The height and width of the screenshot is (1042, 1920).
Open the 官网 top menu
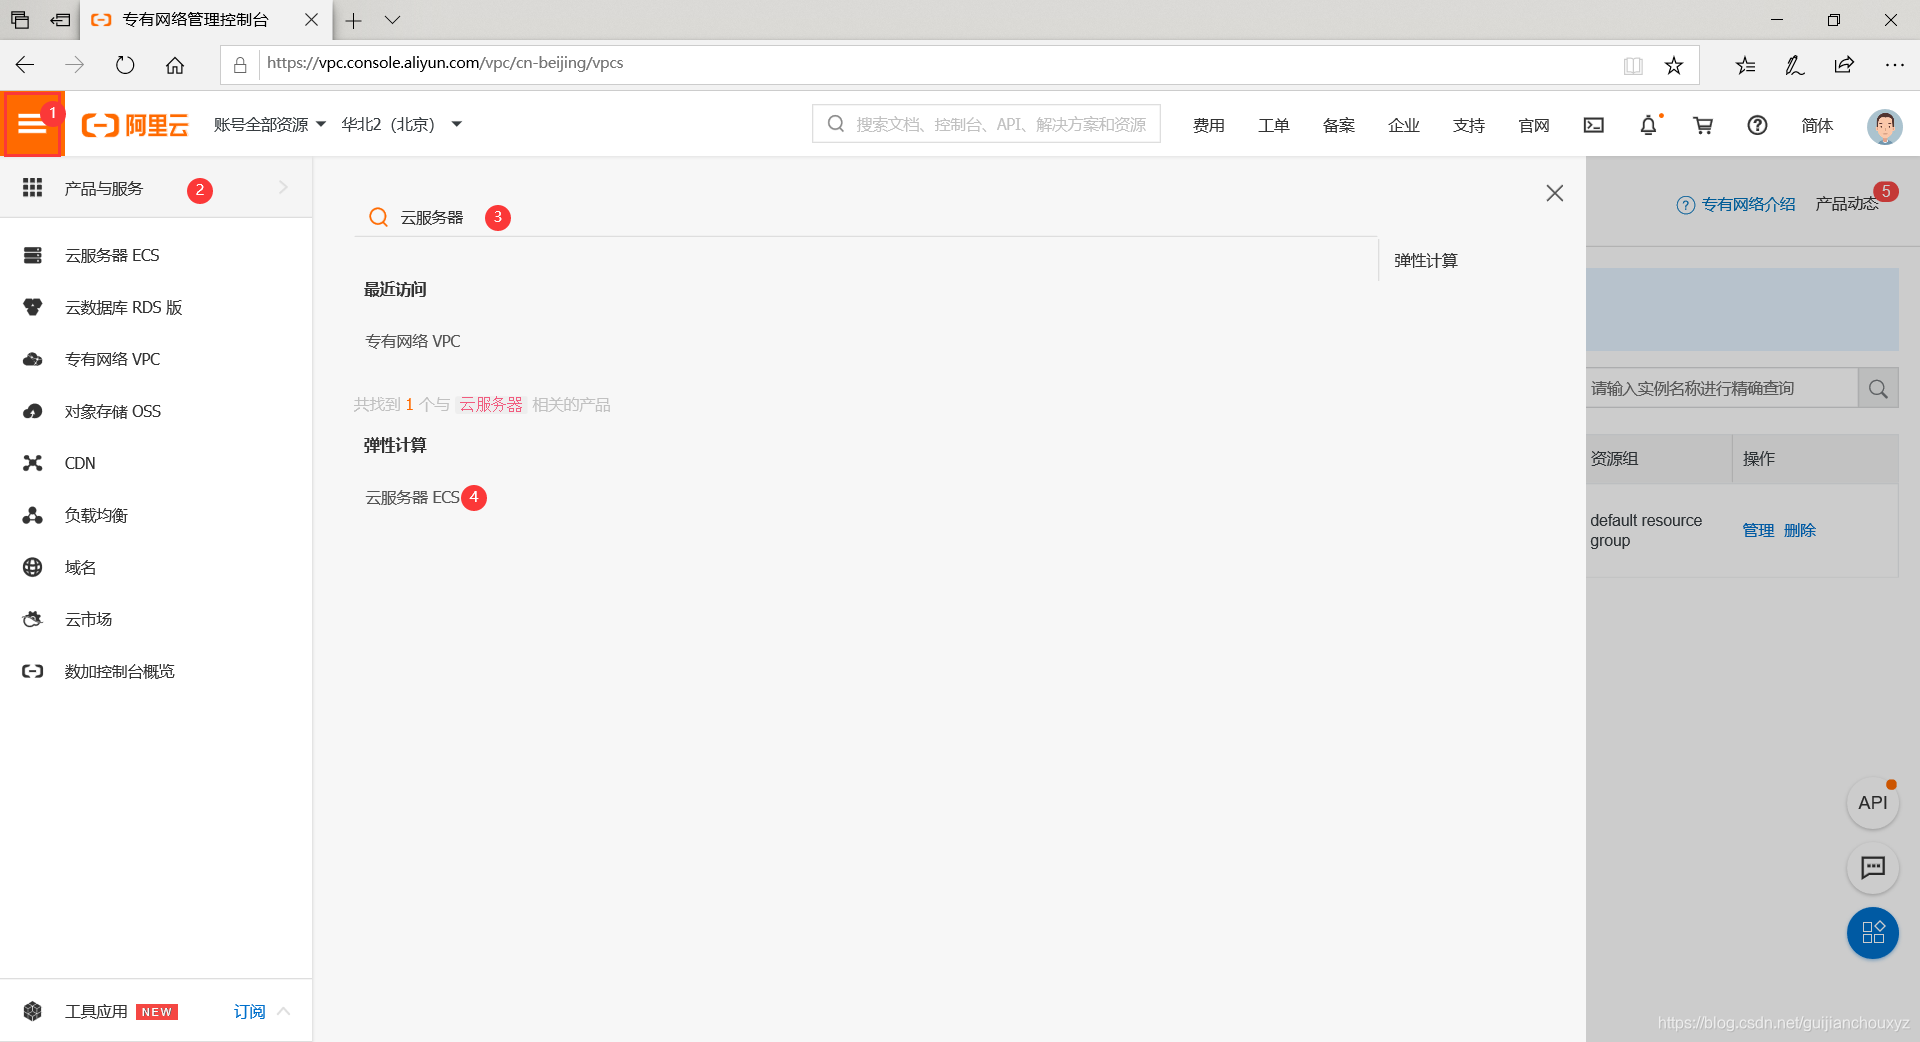[x=1533, y=125]
